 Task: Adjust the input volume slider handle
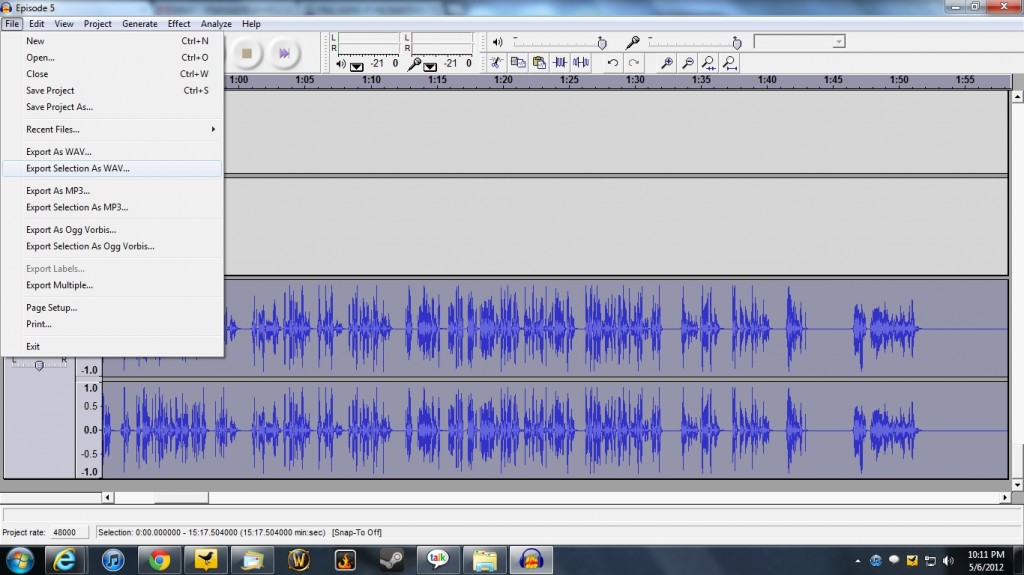pyautogui.click(x=737, y=43)
